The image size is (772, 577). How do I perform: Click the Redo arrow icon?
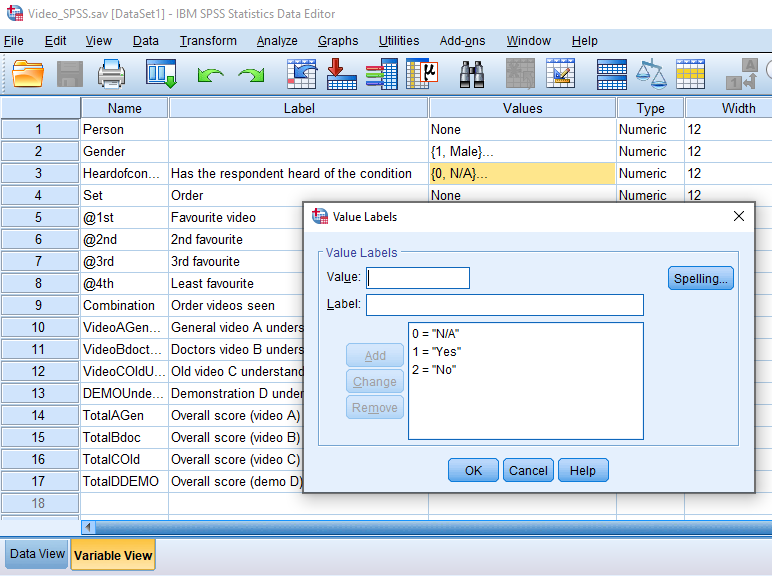tap(251, 75)
